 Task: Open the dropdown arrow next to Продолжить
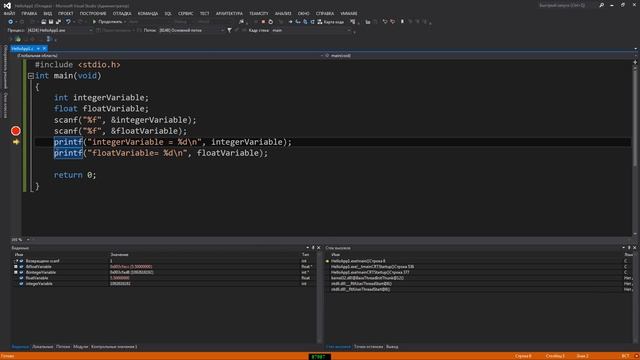(125, 22)
